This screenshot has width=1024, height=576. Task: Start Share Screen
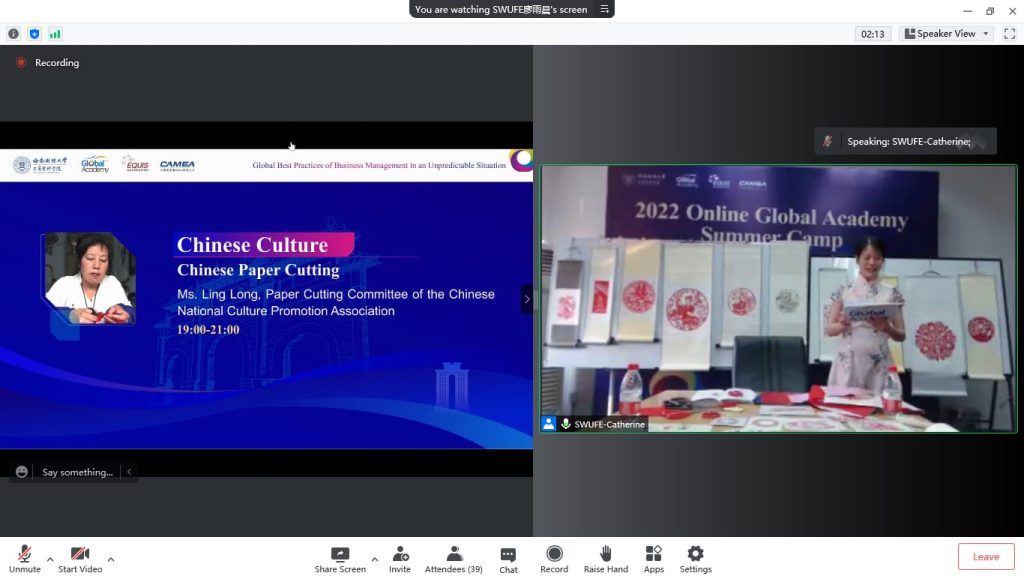point(340,558)
